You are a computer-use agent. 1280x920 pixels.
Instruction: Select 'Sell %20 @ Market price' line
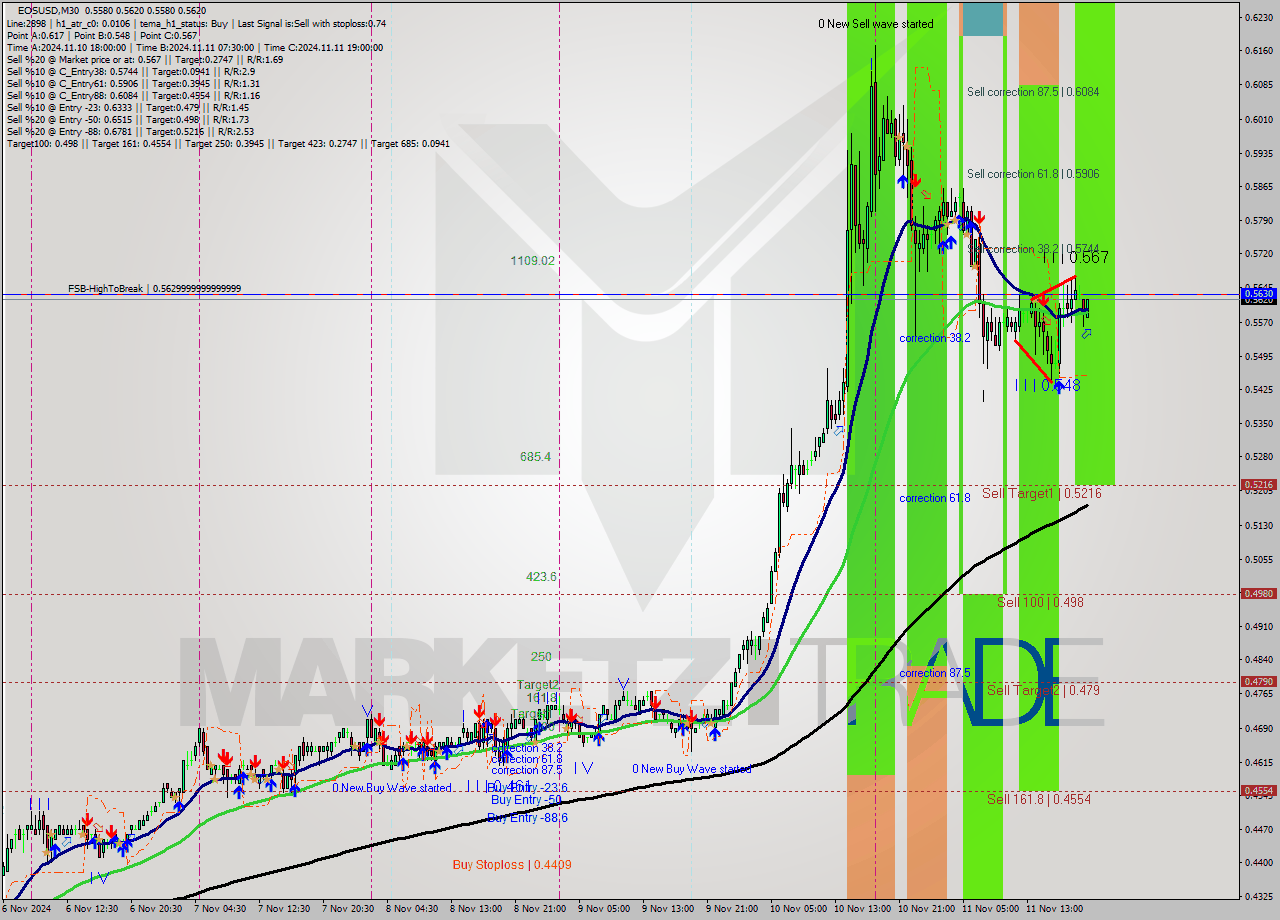(145, 59)
